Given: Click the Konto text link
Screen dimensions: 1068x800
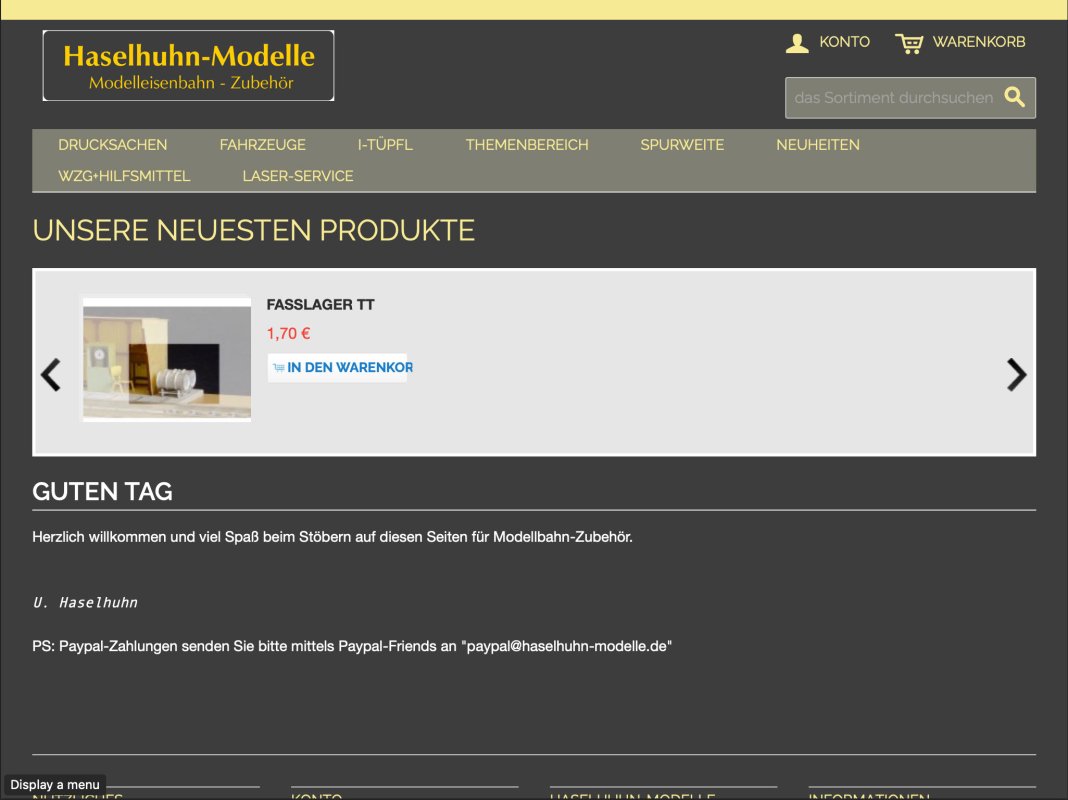Looking at the screenshot, I should click(844, 42).
